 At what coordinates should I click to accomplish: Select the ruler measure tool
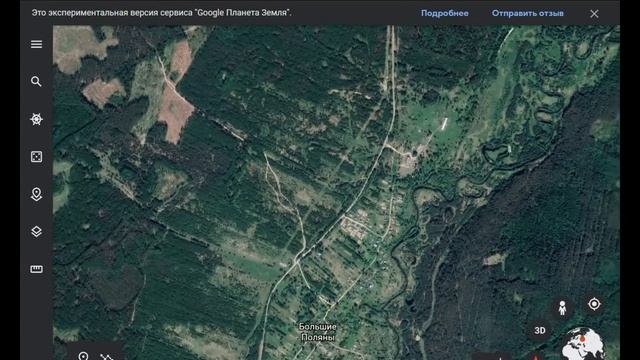click(36, 269)
